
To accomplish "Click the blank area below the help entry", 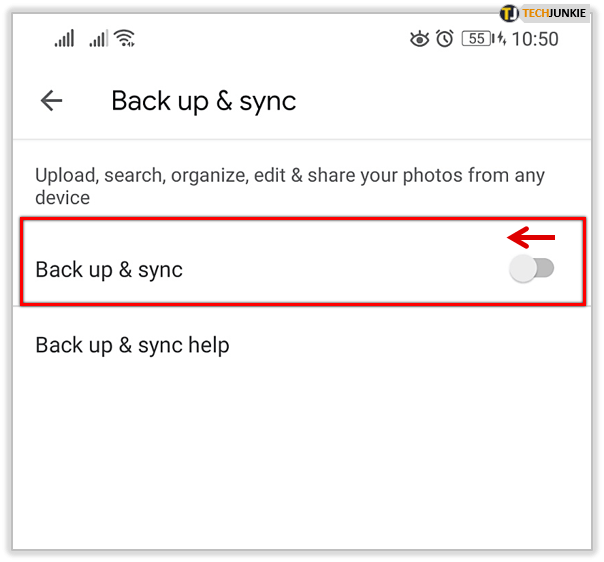I will (300, 460).
